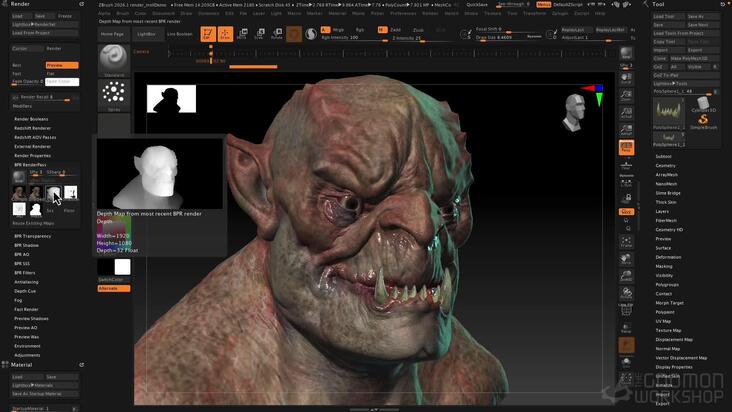732x412 pixels.
Task: Select the PolySphere1_1 tool thumbnail
Action: pyautogui.click(x=669, y=112)
